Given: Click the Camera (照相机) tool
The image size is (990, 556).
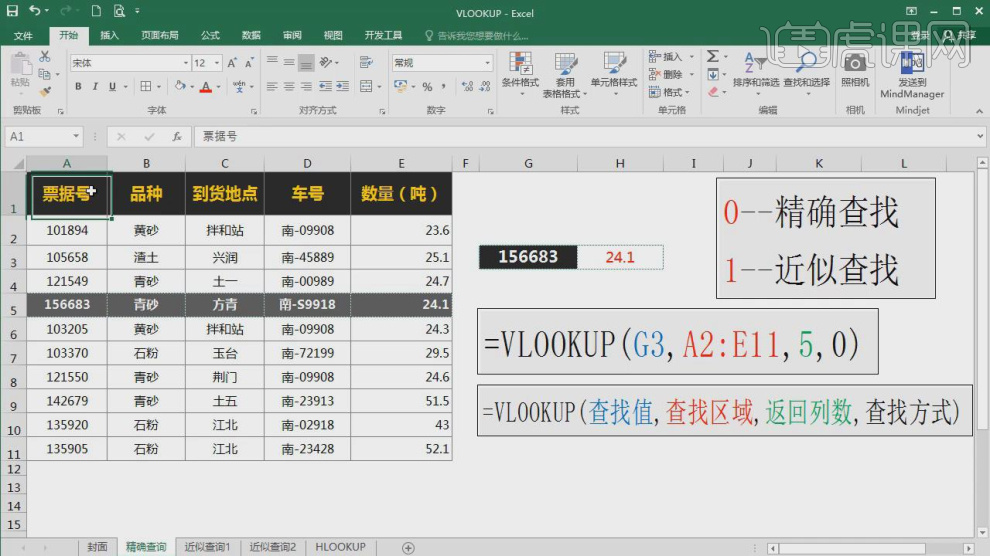Looking at the screenshot, I should coord(855,70).
